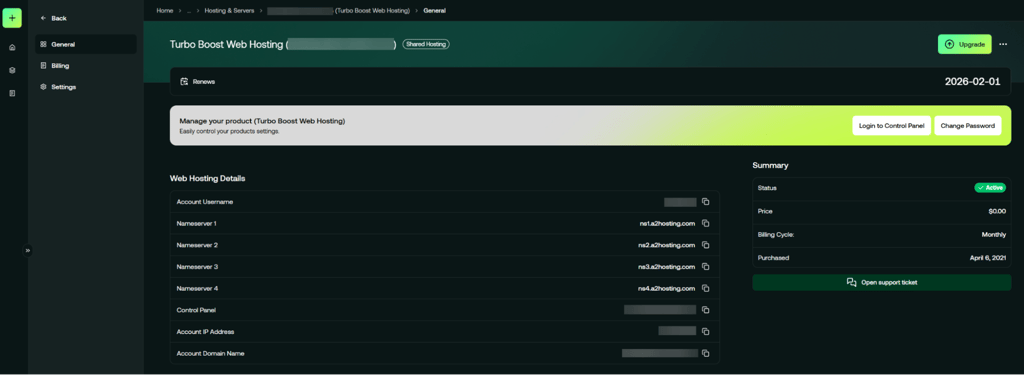Open the home icon in the left rail

click(12, 48)
